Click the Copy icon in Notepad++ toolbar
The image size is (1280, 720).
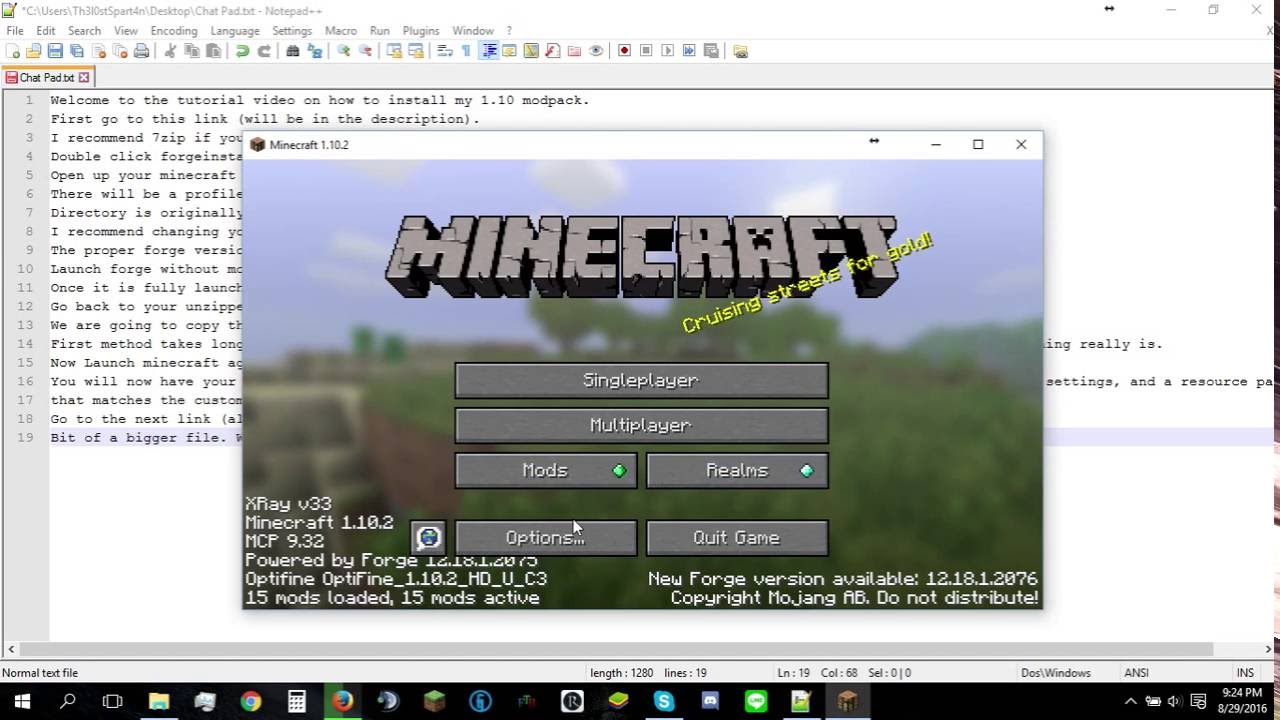pos(191,51)
